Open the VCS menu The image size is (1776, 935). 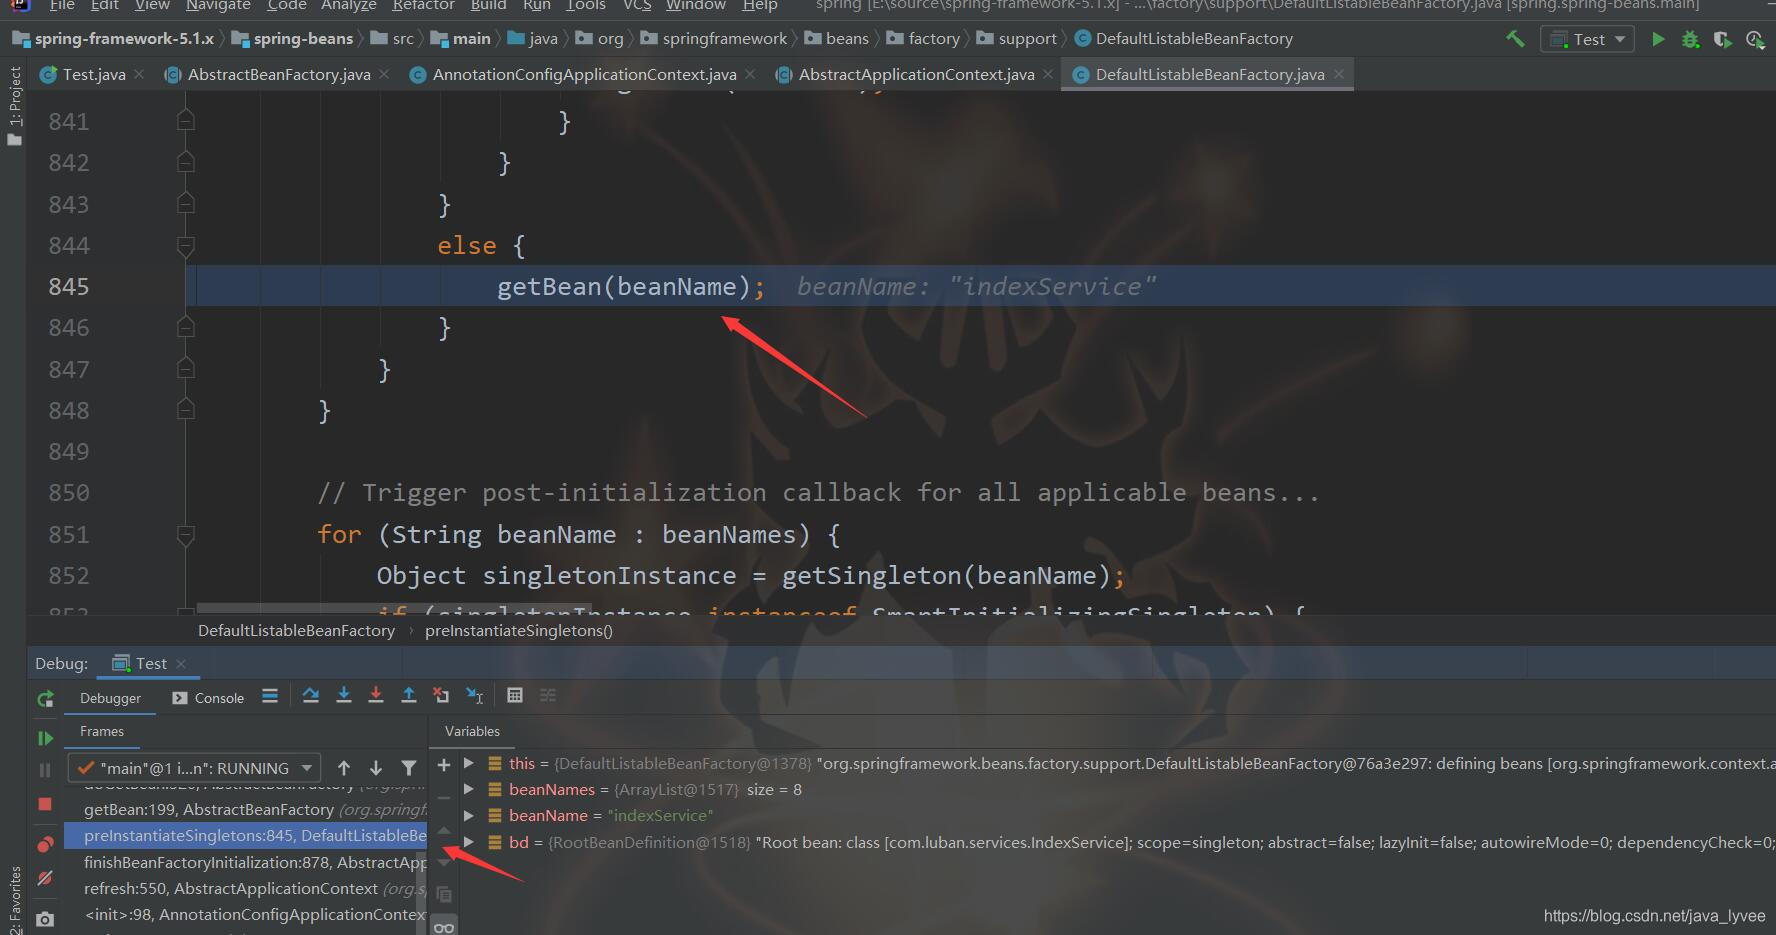tap(637, 5)
